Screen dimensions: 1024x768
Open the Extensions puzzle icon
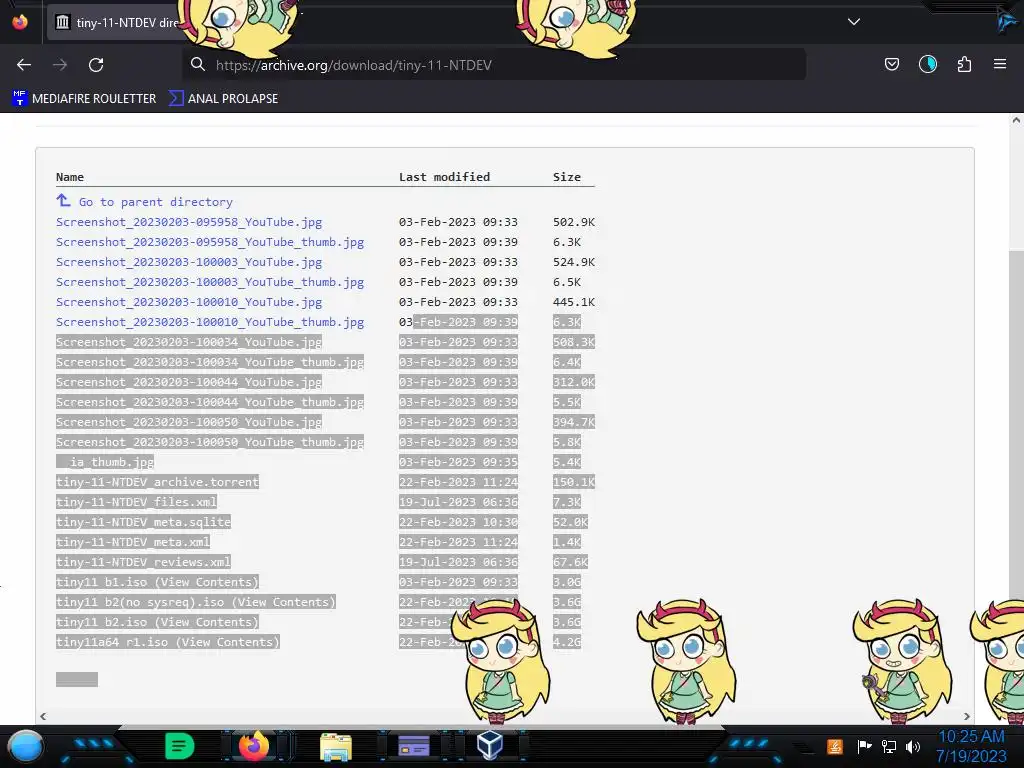coord(964,64)
